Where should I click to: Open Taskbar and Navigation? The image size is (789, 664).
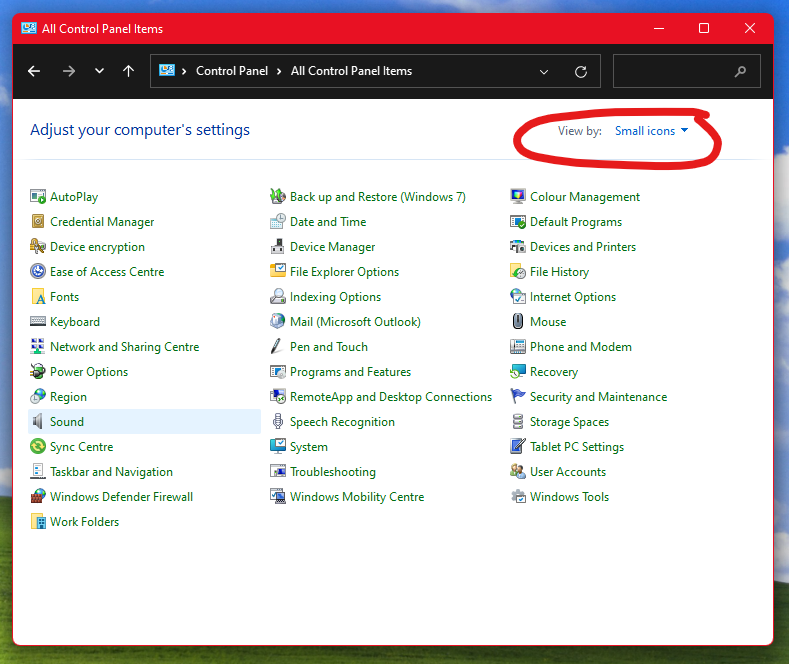coord(111,472)
